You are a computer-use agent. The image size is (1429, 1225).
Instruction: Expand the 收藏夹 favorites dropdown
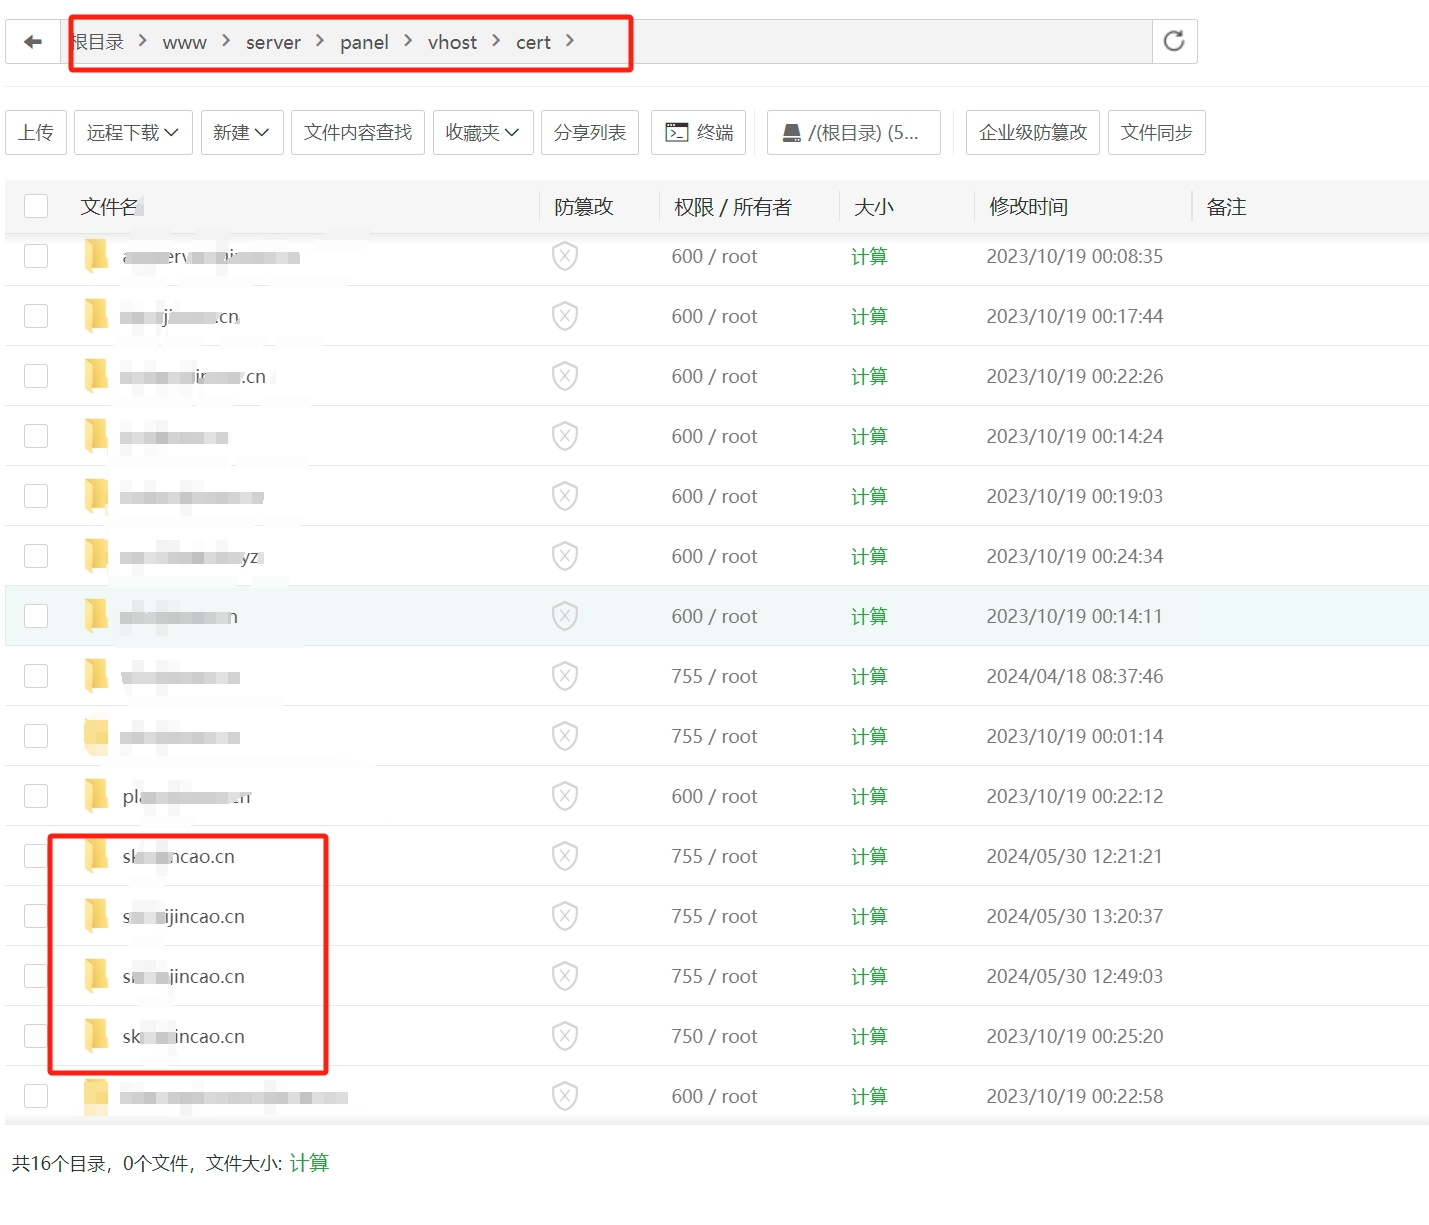click(x=482, y=132)
